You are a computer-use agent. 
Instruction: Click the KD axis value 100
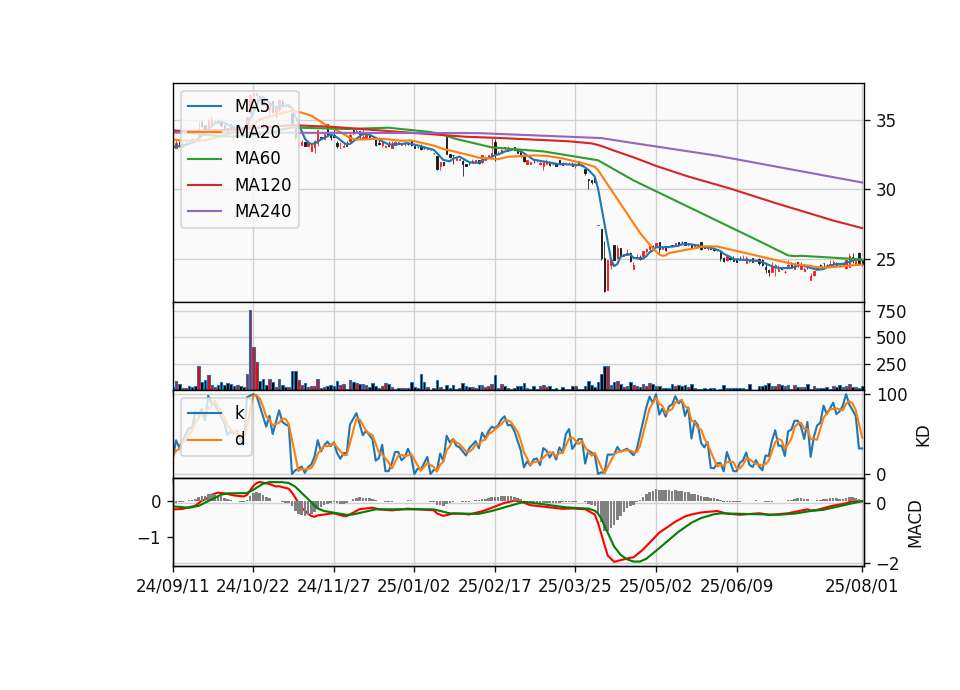(x=892, y=395)
